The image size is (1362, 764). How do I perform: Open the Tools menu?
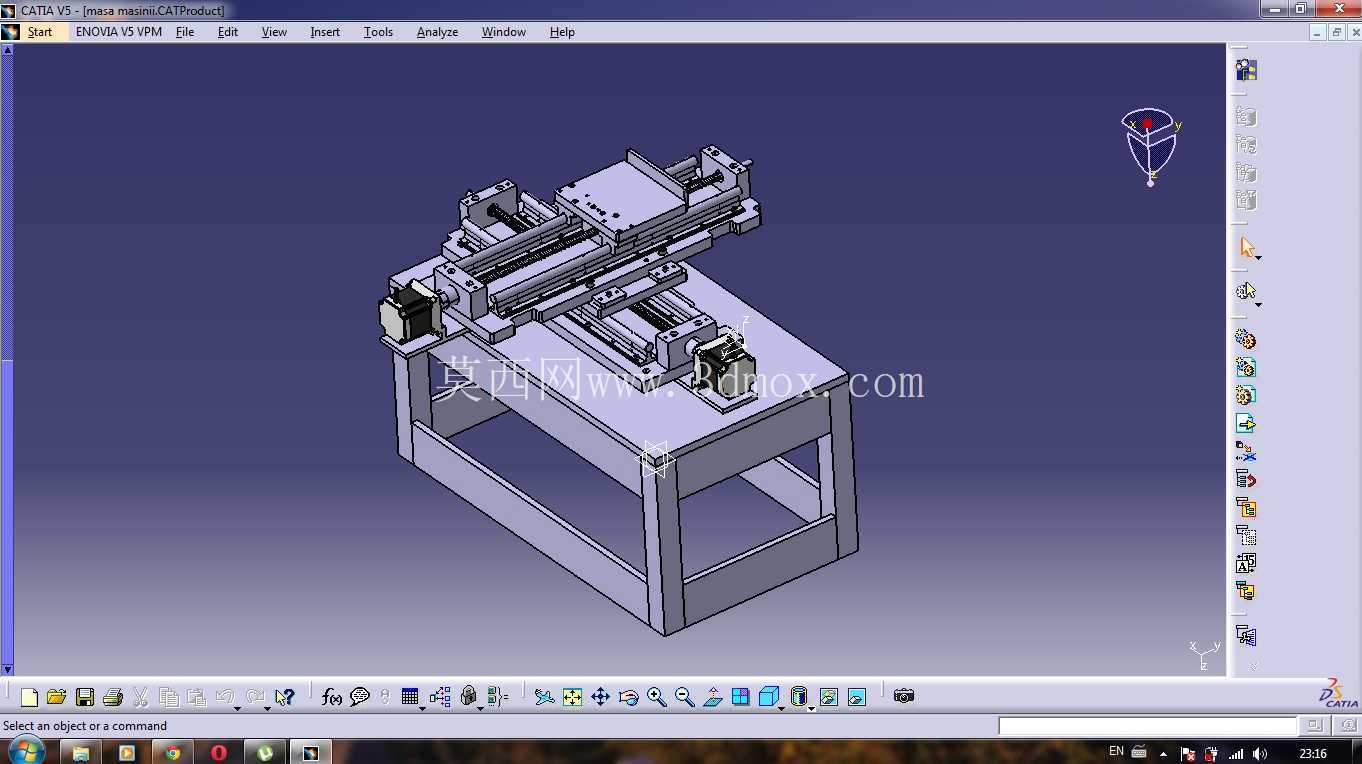378,32
